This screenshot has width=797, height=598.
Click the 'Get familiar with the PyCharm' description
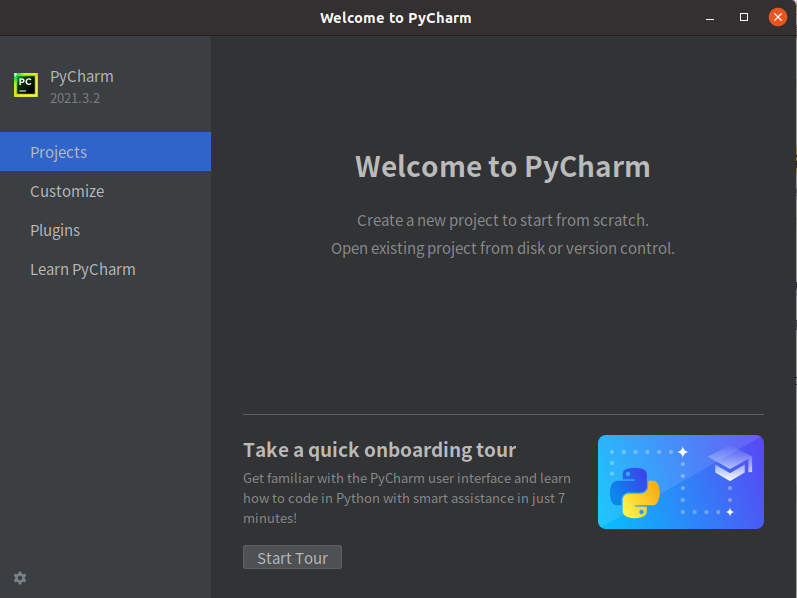tap(407, 498)
